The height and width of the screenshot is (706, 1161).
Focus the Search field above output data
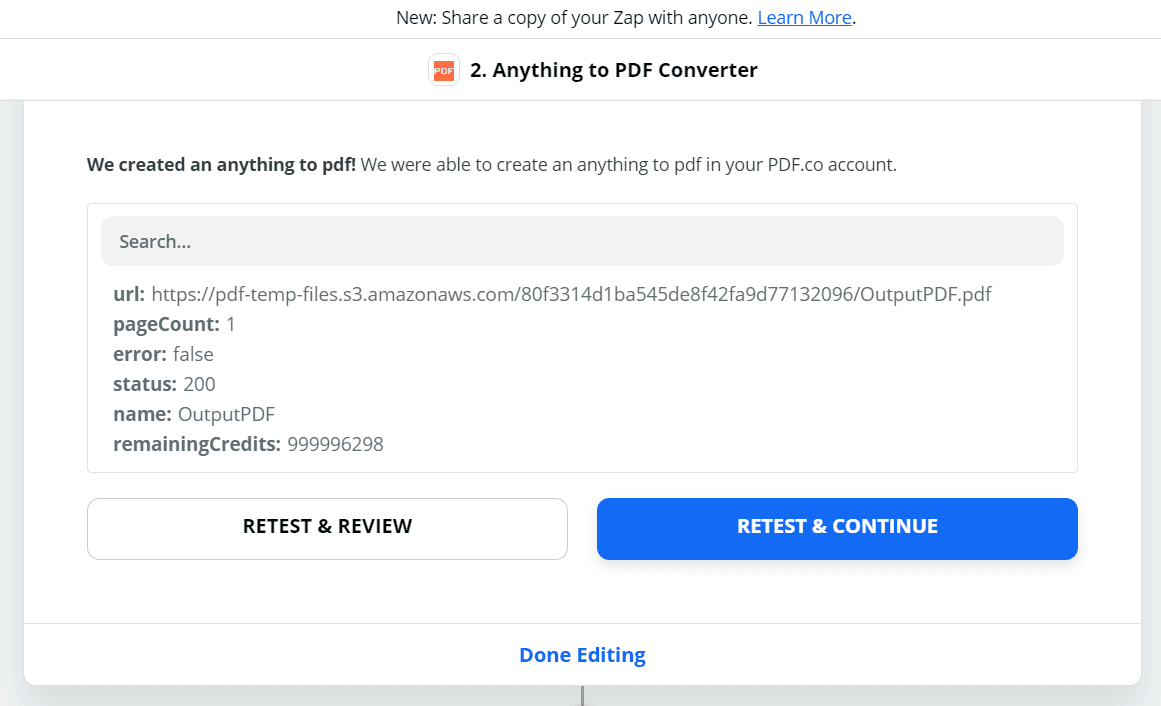pos(582,241)
